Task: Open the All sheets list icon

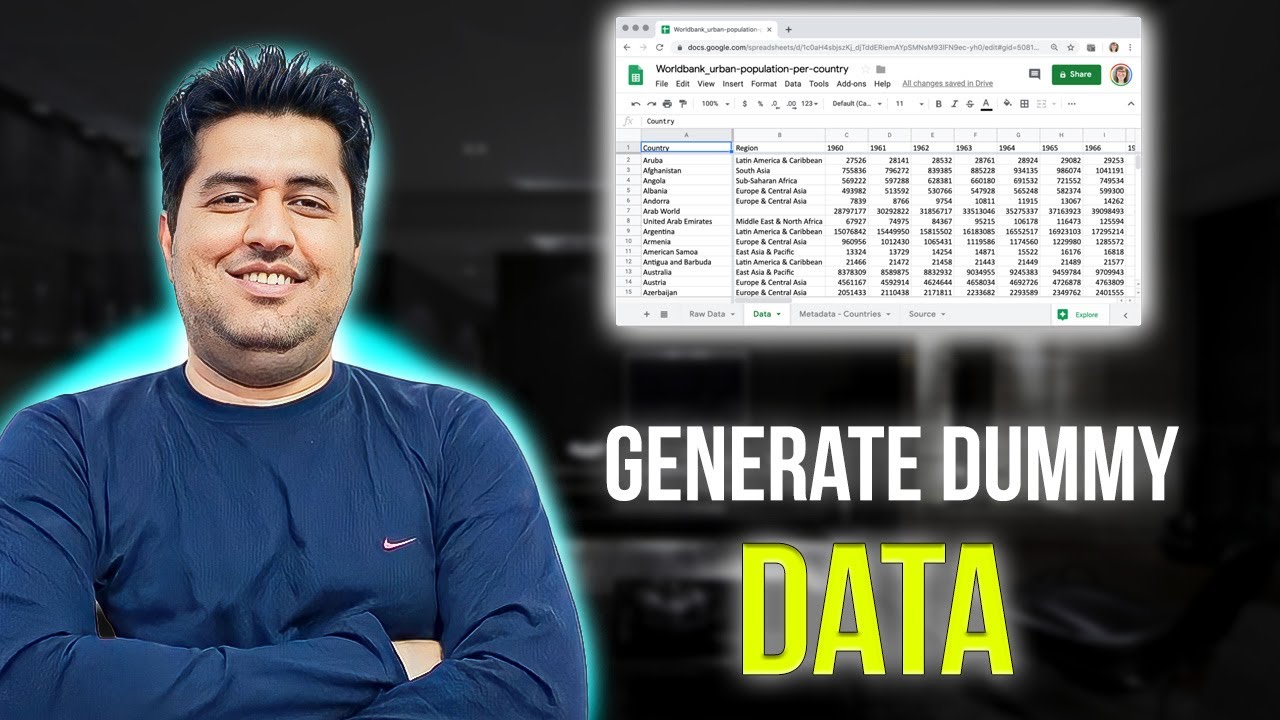Action: point(664,314)
